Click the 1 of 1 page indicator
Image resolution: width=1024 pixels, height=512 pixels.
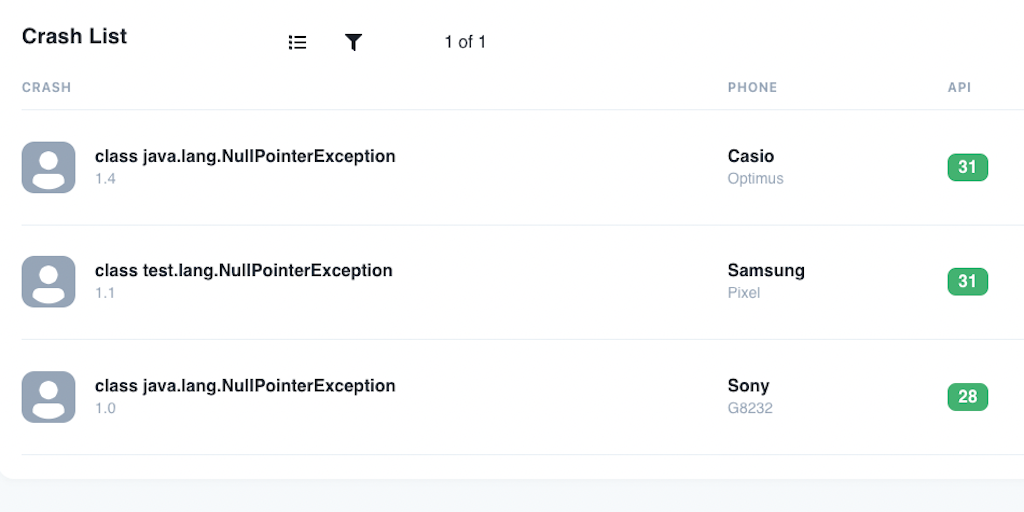(x=465, y=42)
